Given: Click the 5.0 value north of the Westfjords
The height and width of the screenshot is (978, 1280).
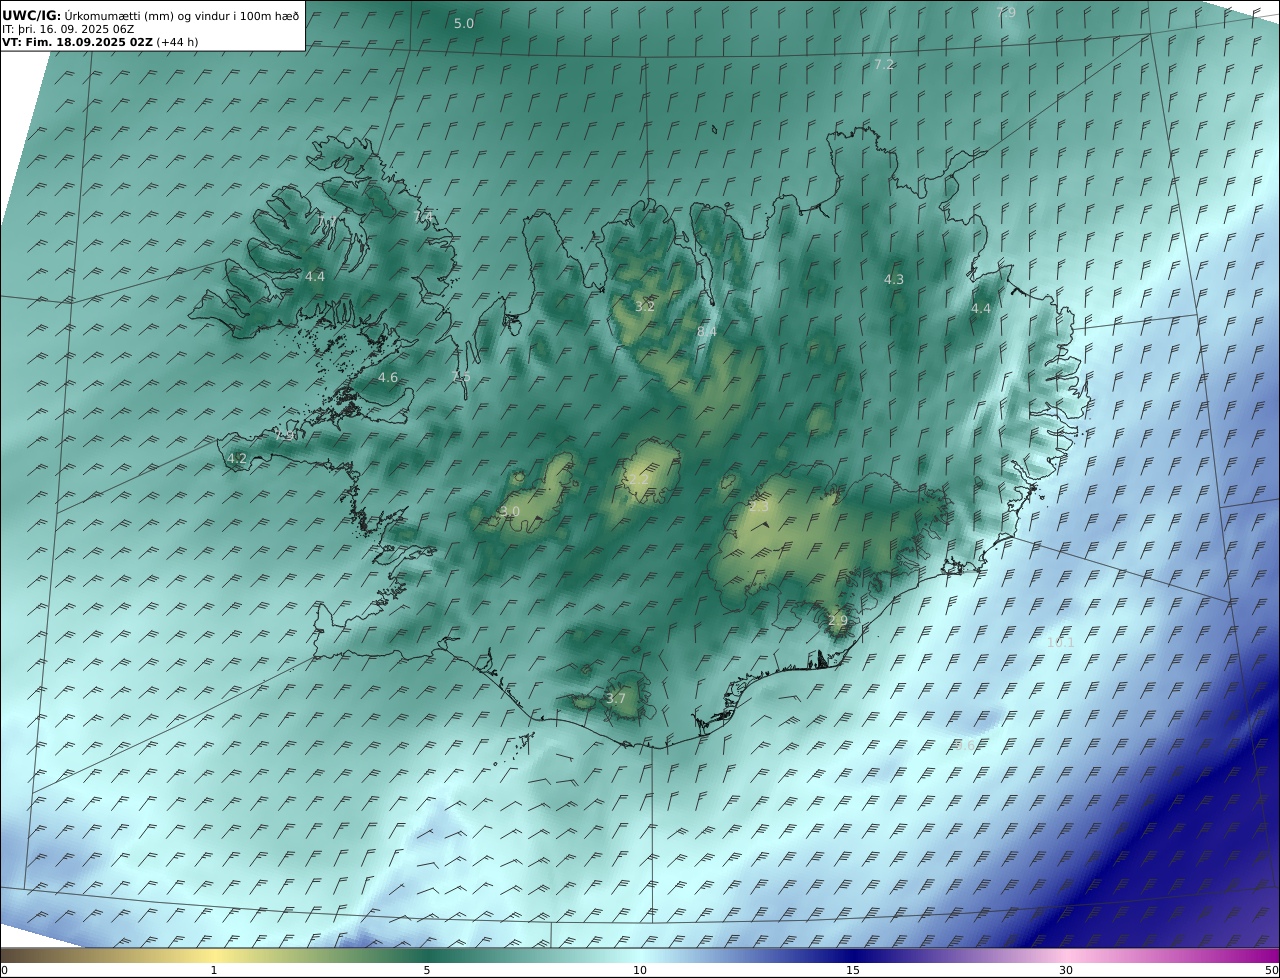Looking at the screenshot, I should (x=464, y=23).
